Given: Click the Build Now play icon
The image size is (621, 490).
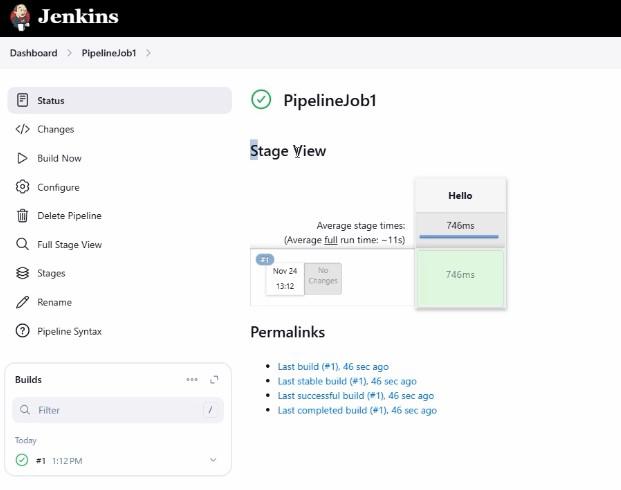Looking at the screenshot, I should coord(23,158).
